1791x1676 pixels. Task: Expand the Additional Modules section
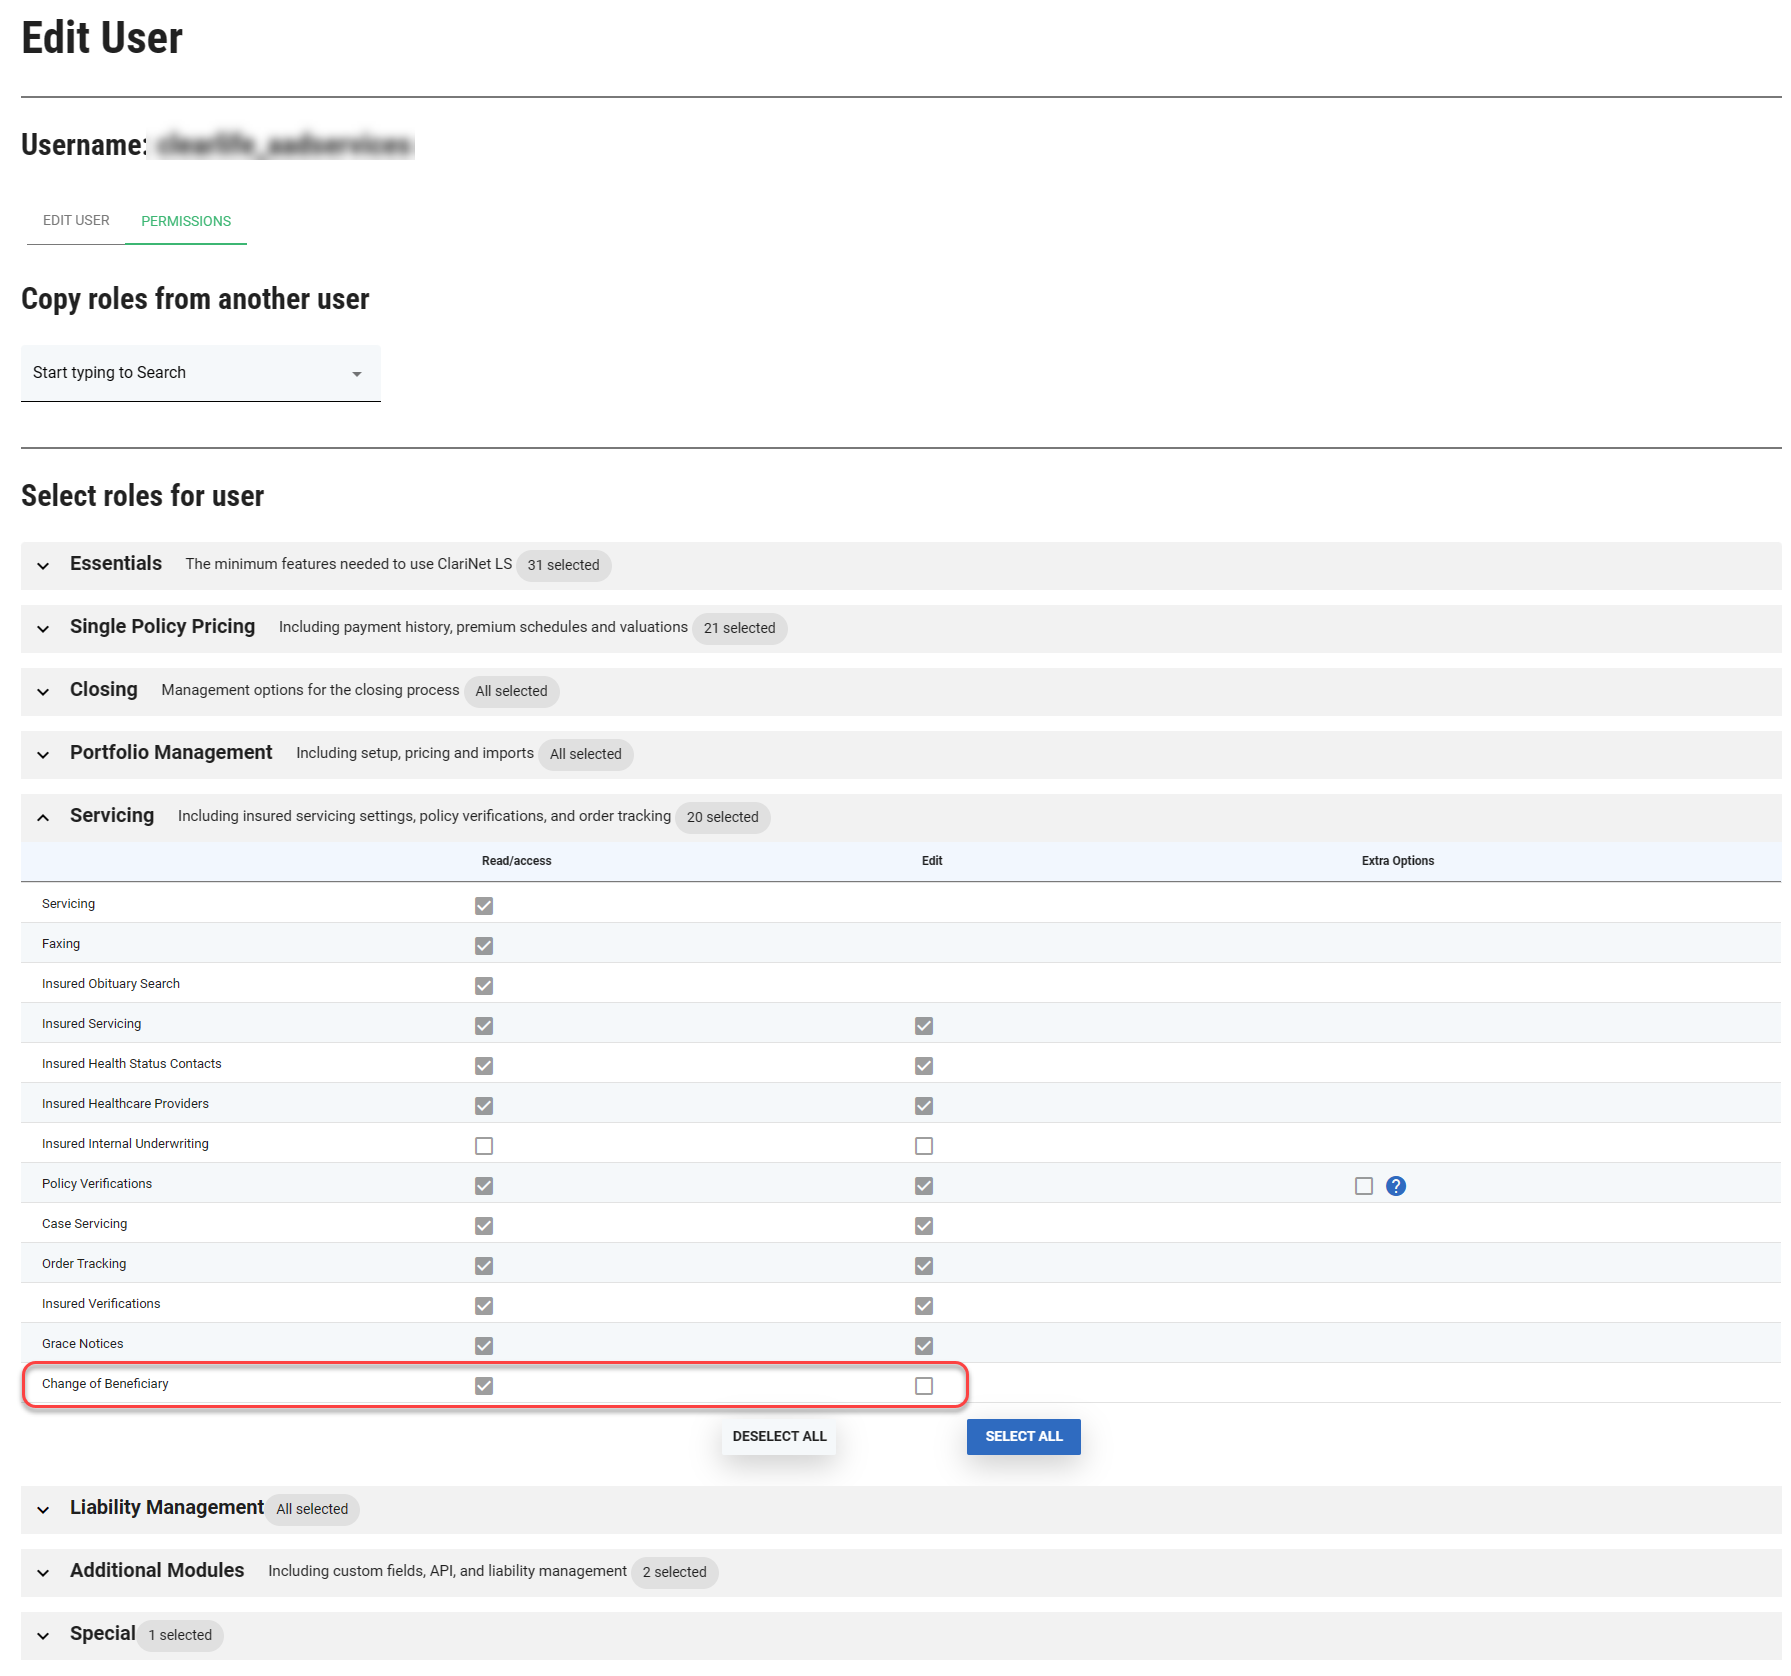coord(43,1573)
